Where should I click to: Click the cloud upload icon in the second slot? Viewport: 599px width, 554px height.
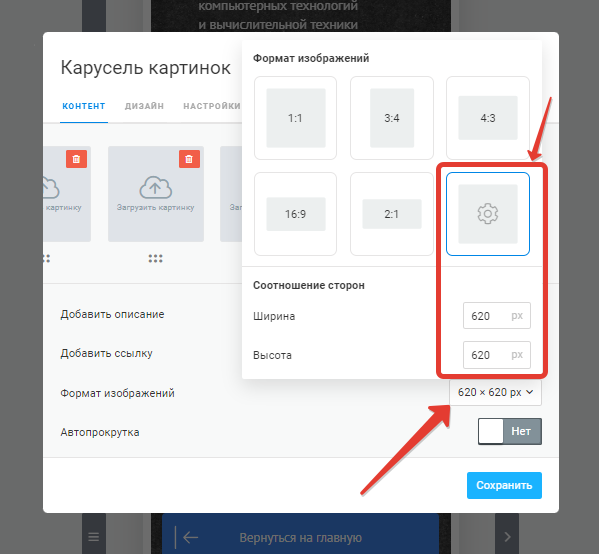[x=155, y=187]
